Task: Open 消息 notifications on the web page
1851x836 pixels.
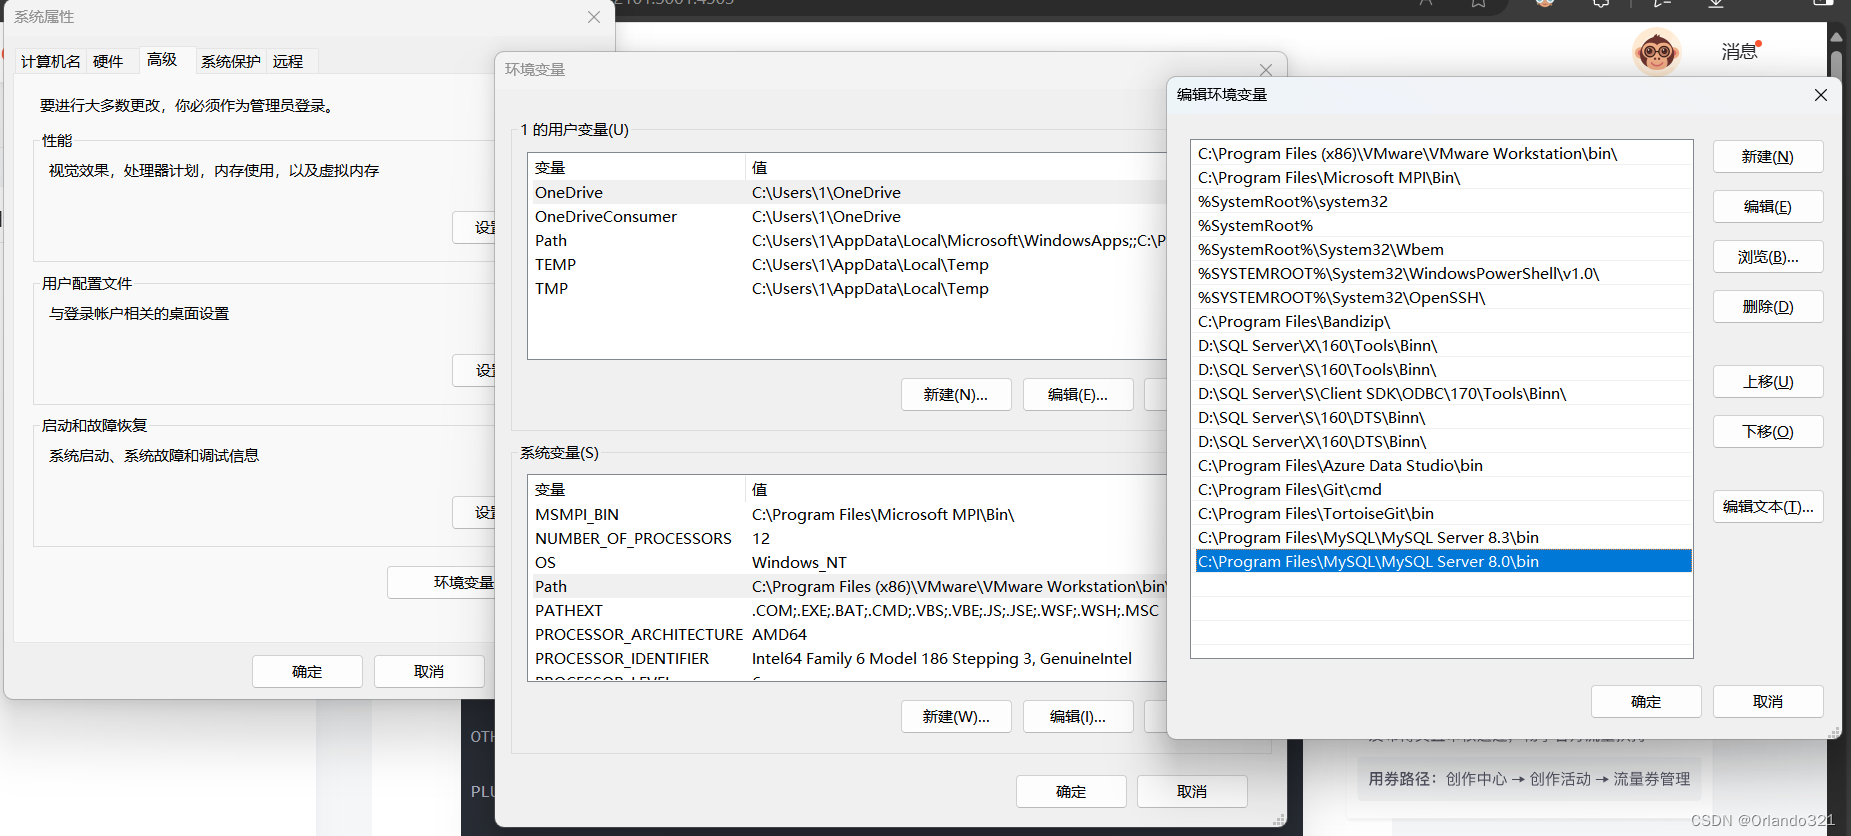Action: (x=1739, y=52)
